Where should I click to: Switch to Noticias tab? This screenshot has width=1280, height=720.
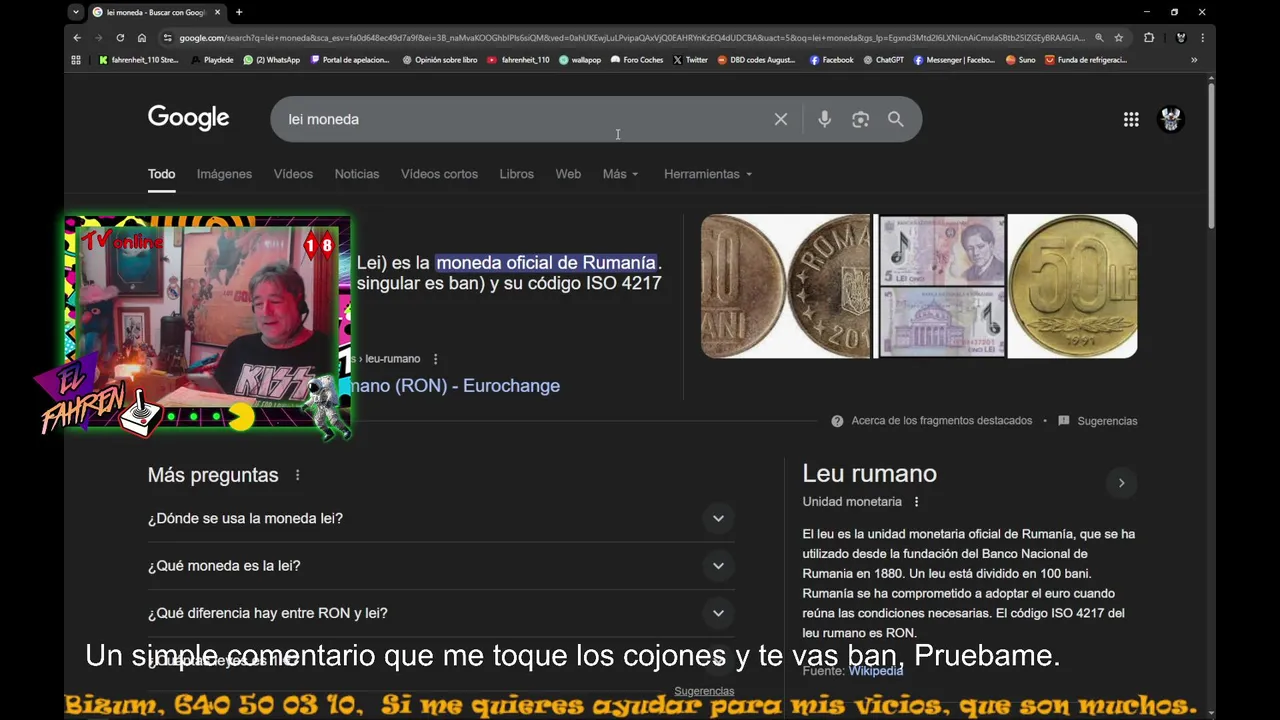click(x=357, y=174)
